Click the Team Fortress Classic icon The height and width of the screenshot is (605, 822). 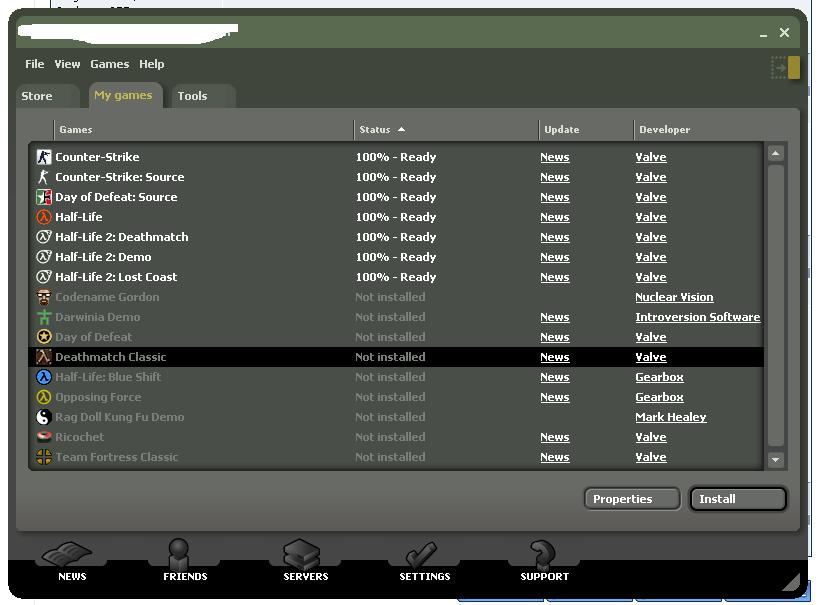[x=44, y=457]
